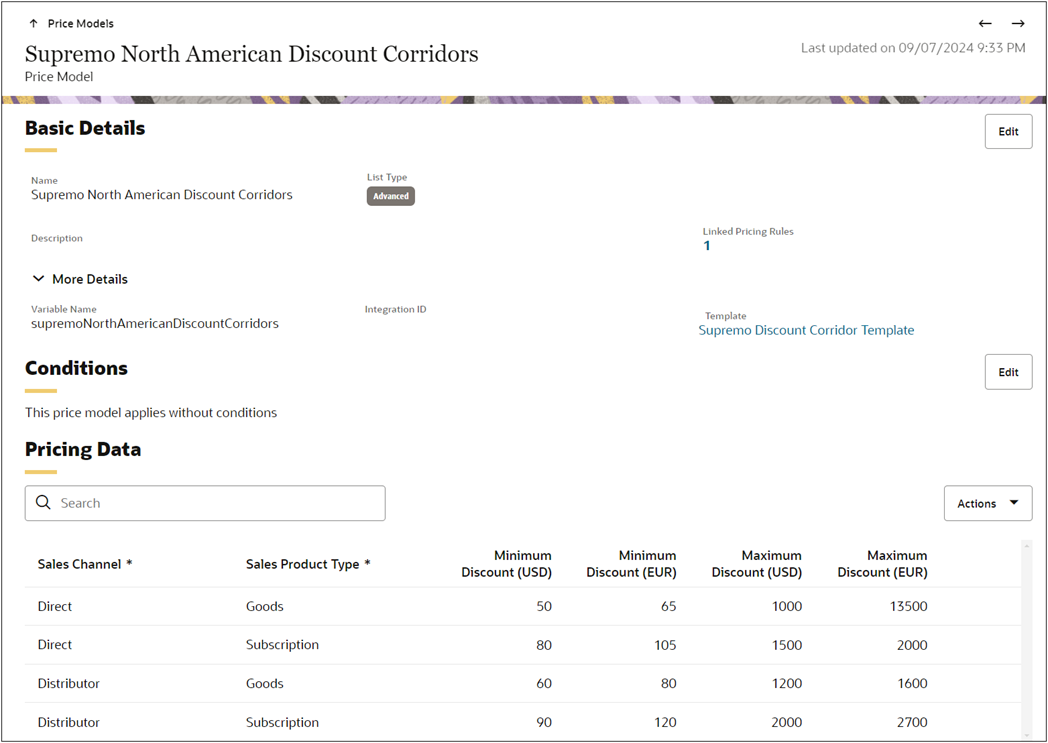Open the Actions dropdown menu
This screenshot has height=743, width=1048.
(987, 503)
